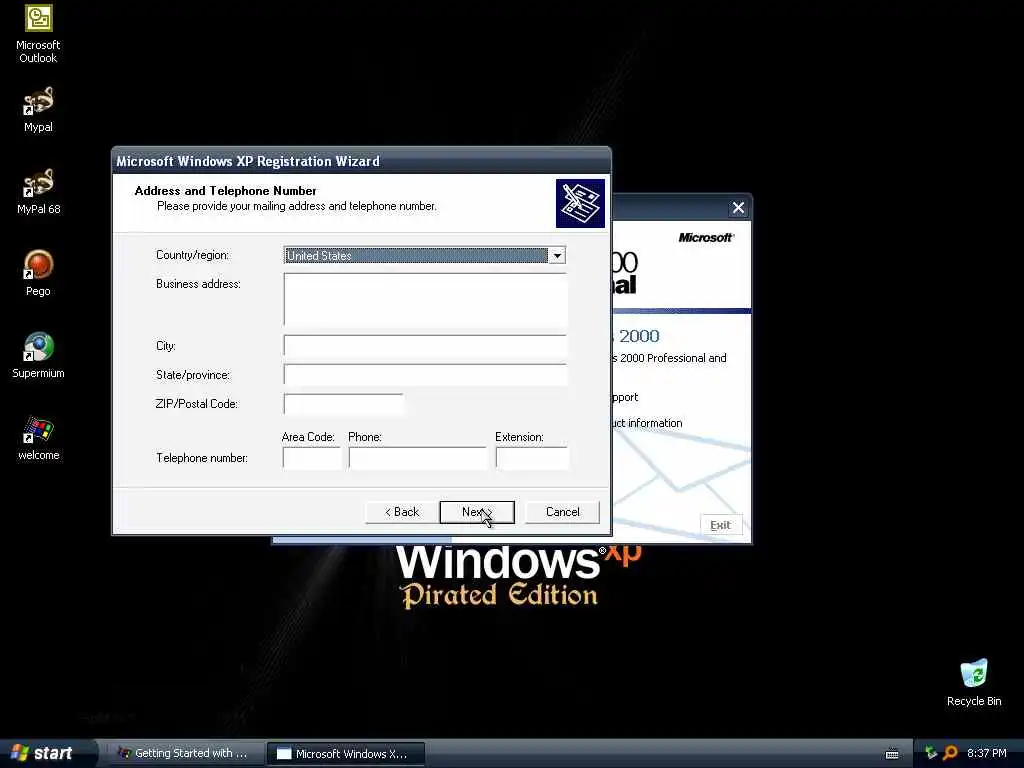Switch to Getting Started taskbar item
The width and height of the screenshot is (1024, 768).
[x=184, y=754]
